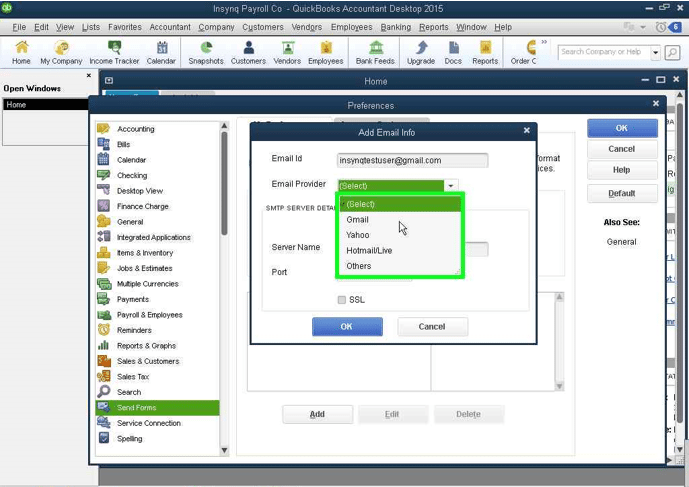Open Customers center icon
689x487 pixels.
pyautogui.click(x=248, y=52)
